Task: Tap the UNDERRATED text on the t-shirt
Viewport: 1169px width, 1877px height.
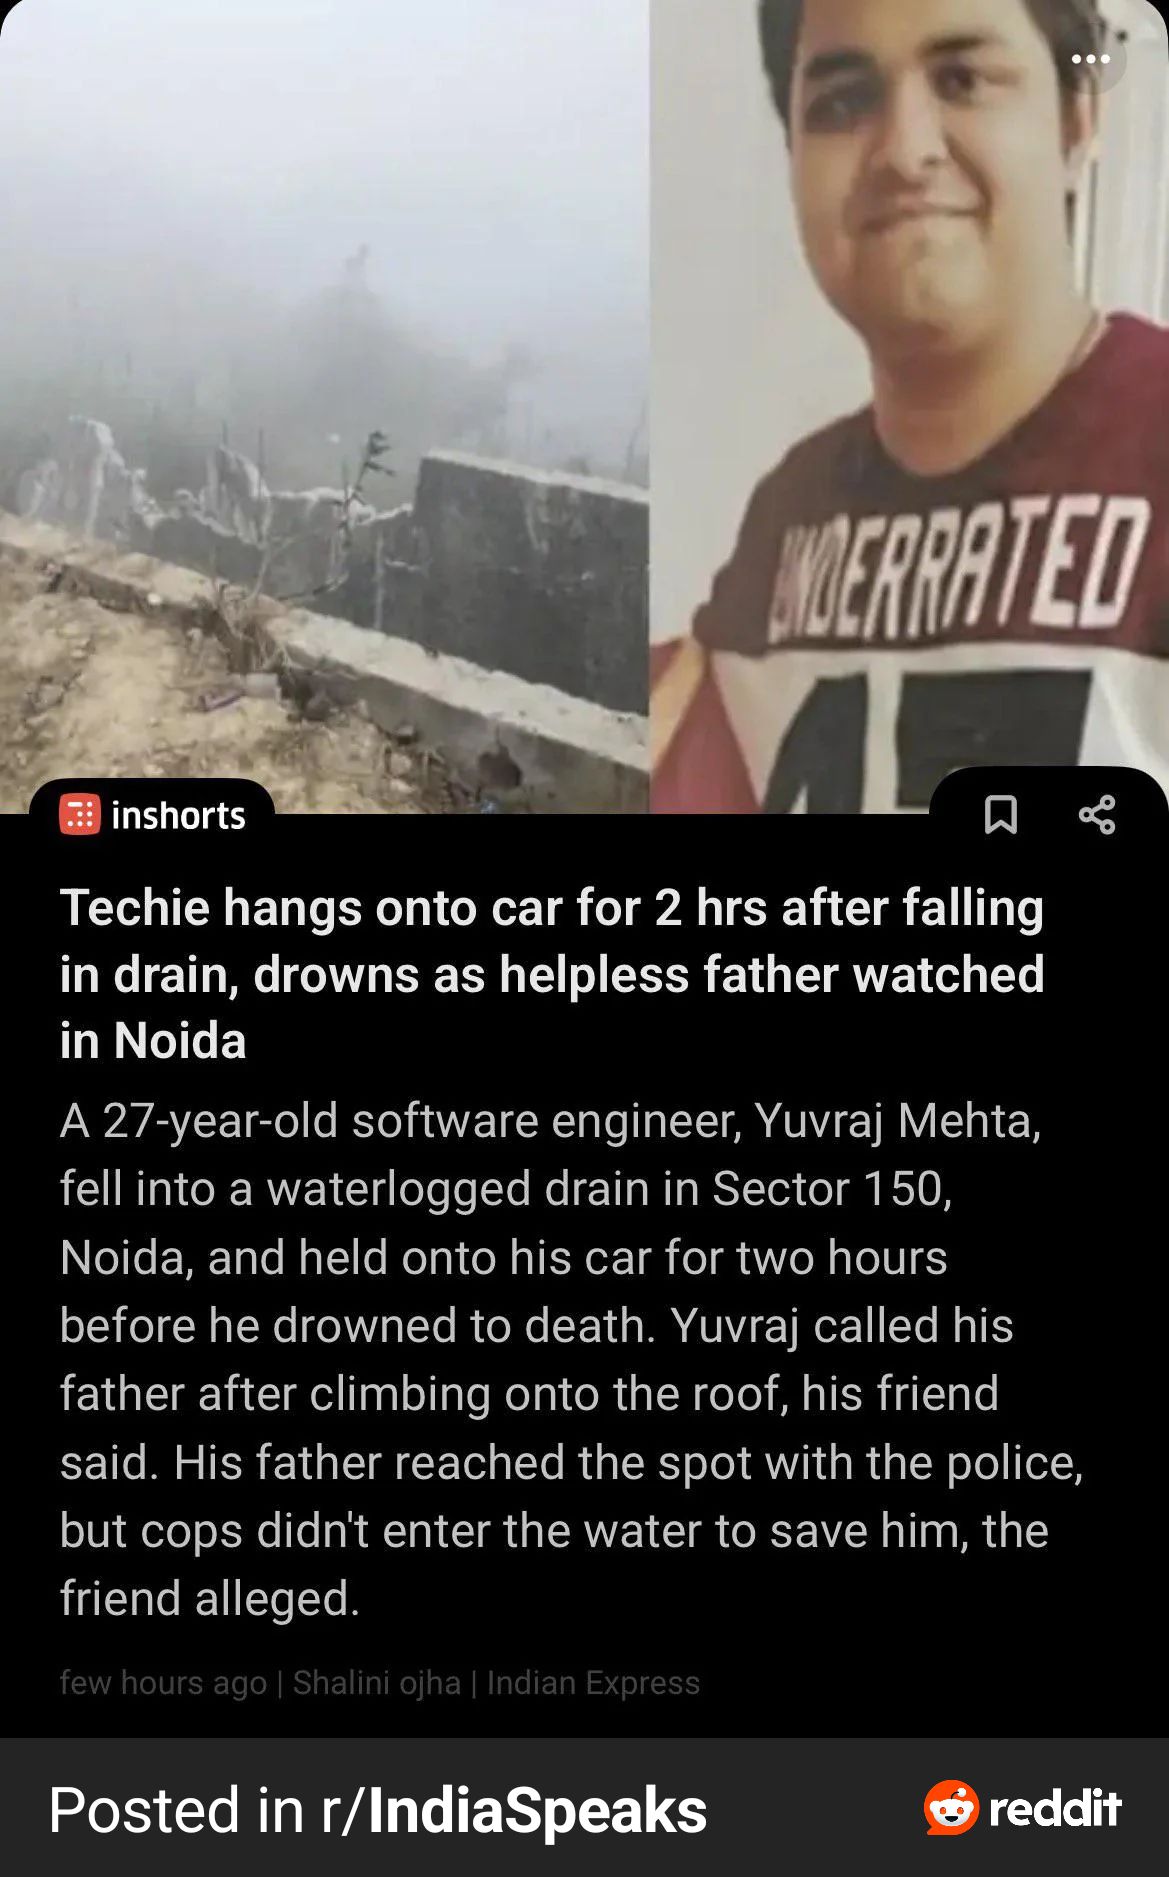Action: tap(959, 569)
